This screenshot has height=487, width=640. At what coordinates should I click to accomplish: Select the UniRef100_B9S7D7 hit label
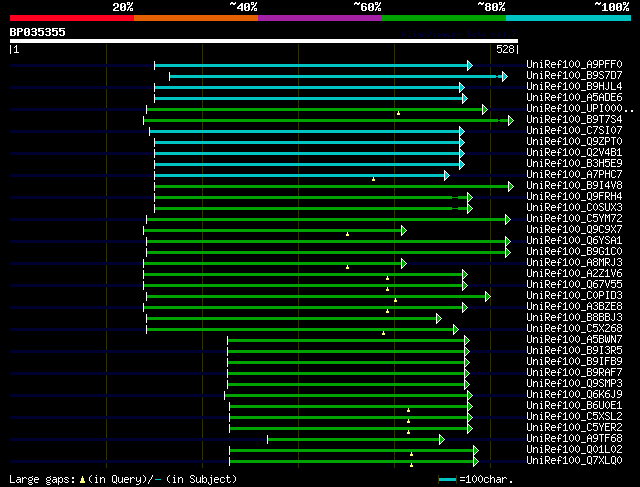click(x=574, y=76)
